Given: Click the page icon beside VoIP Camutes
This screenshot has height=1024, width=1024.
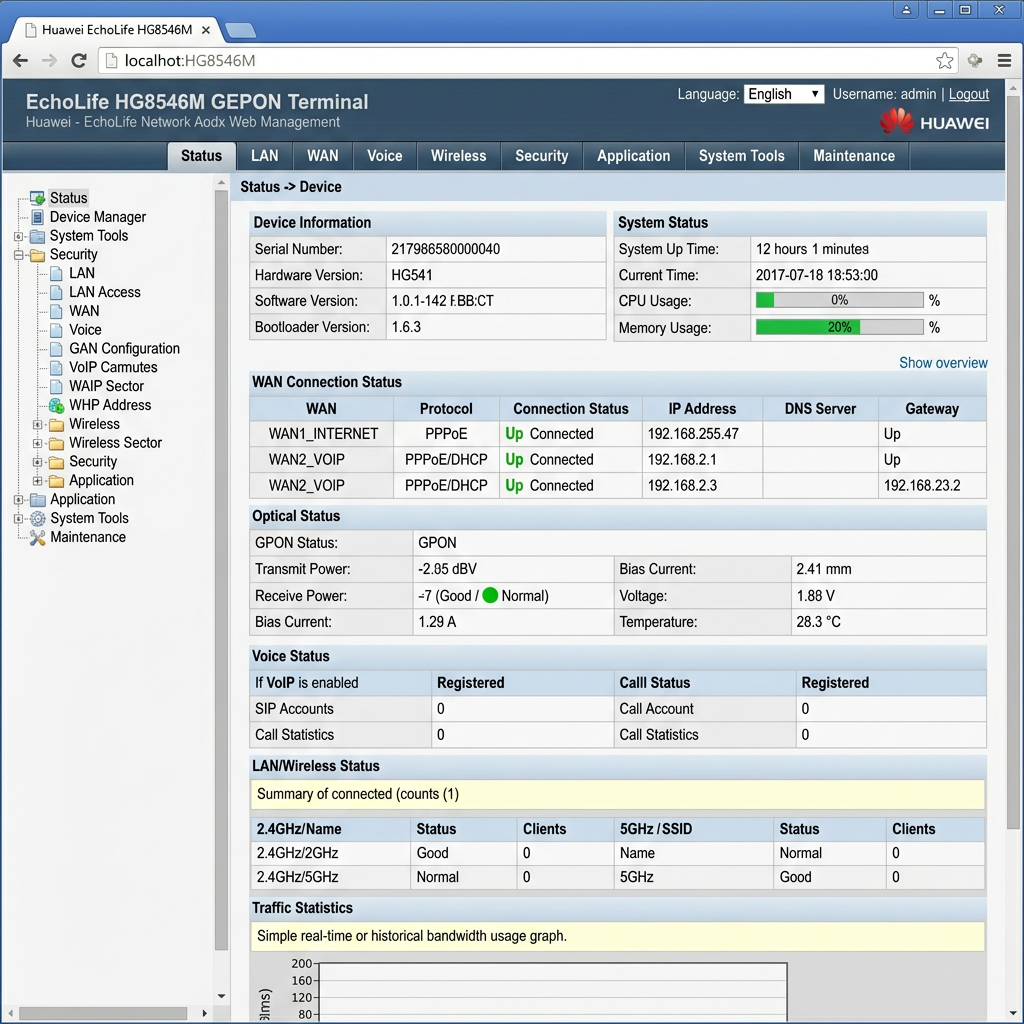Looking at the screenshot, I should (57, 368).
